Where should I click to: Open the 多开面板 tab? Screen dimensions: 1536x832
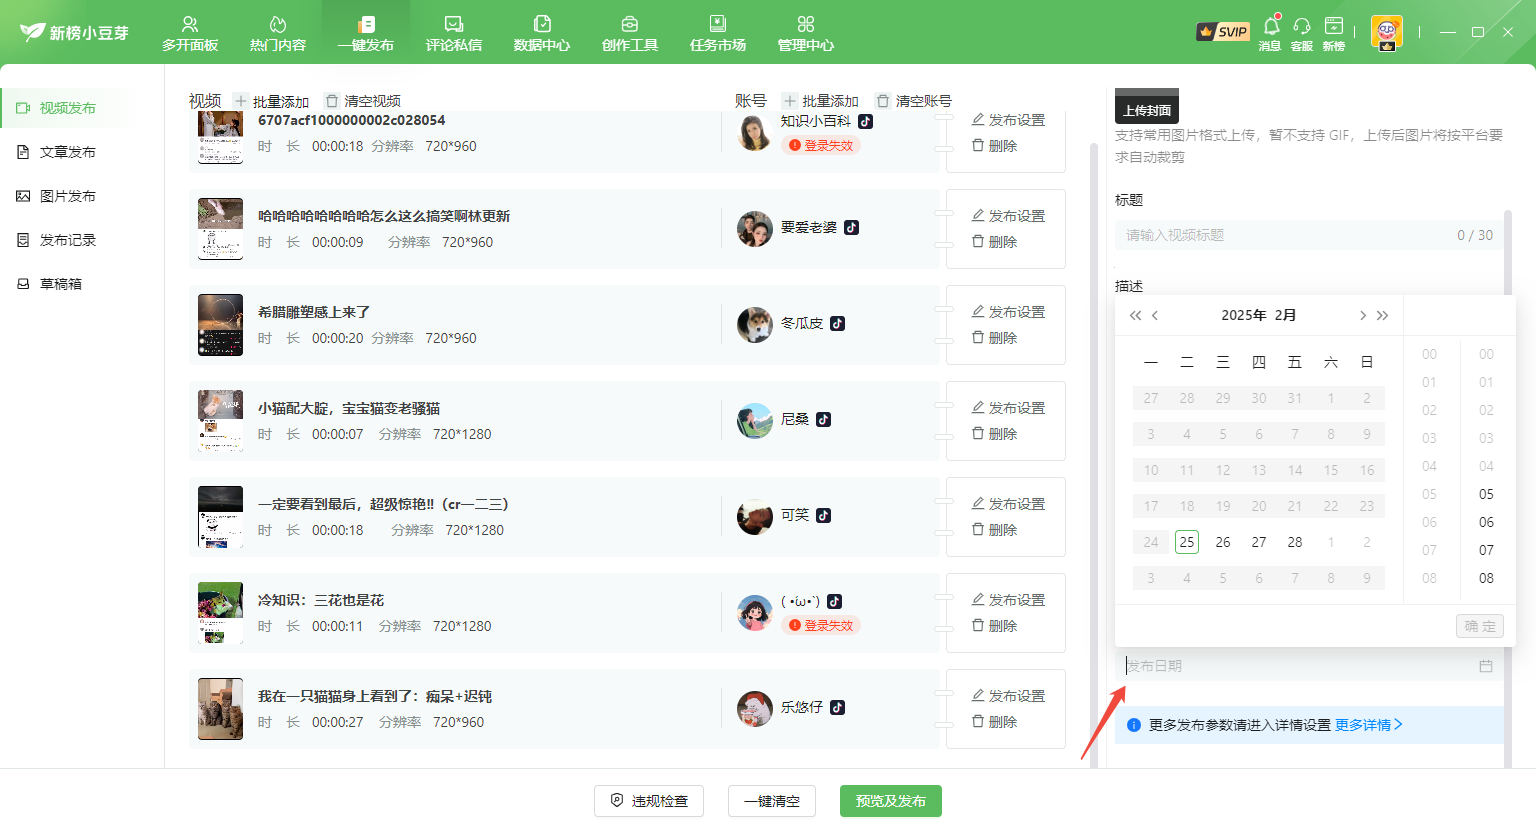tap(190, 33)
